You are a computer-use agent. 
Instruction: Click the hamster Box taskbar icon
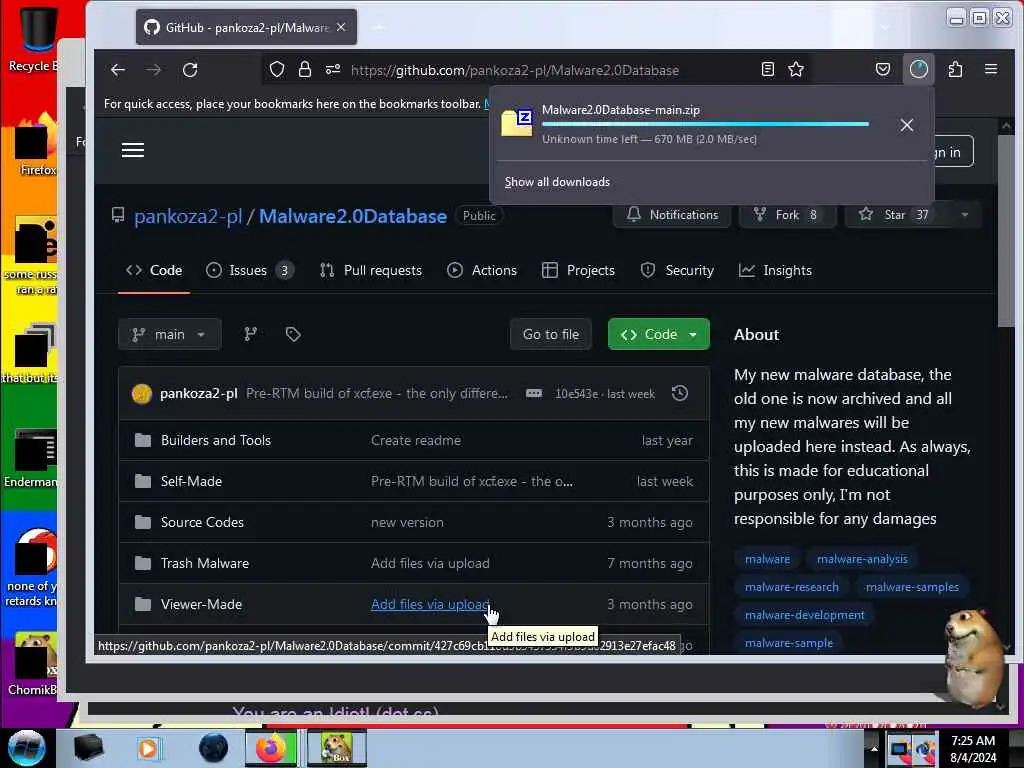coord(336,748)
